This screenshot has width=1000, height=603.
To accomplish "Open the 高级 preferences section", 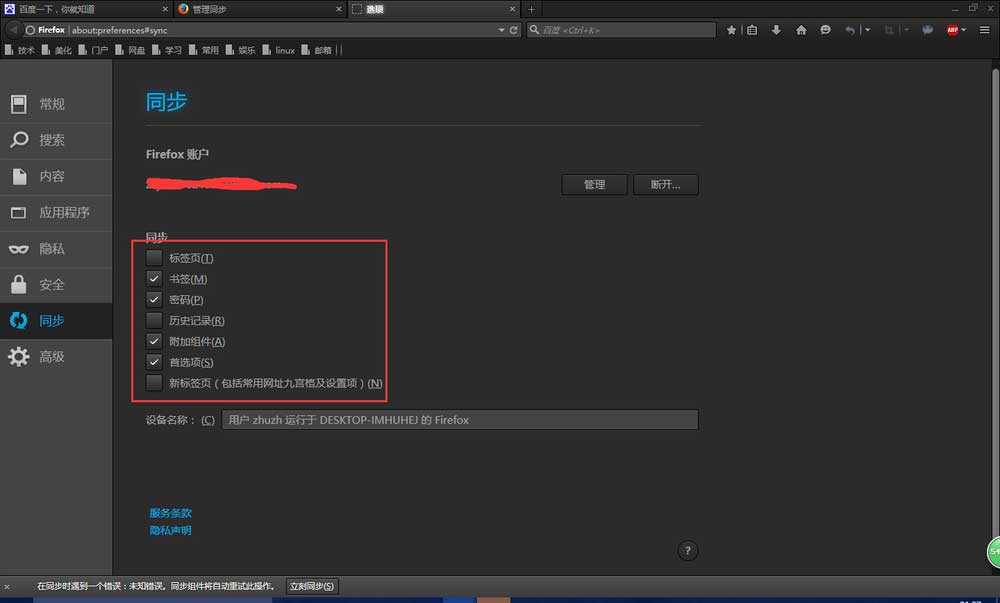I will tap(56, 356).
